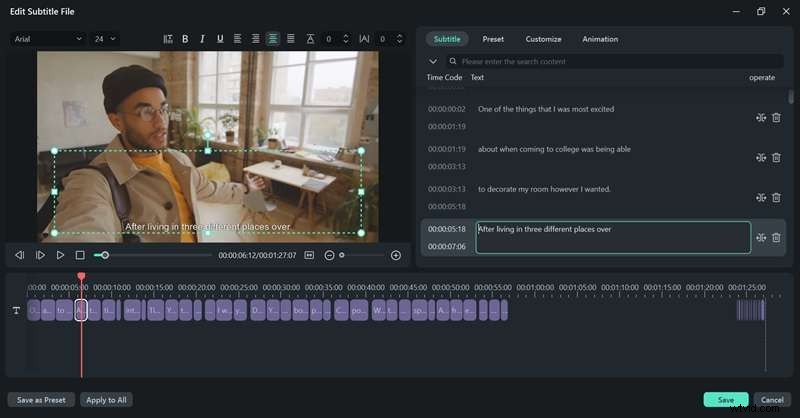Expand the chevron beside the search box
The width and height of the screenshot is (800, 418).
coord(433,62)
